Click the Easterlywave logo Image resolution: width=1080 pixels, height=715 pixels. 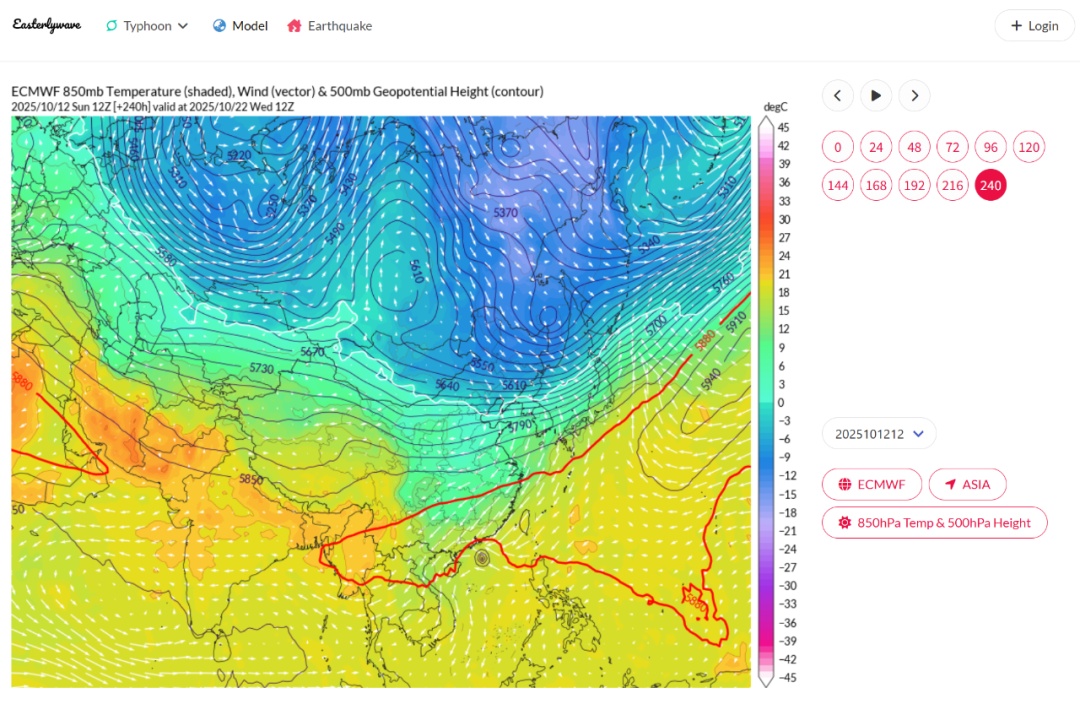(47, 25)
